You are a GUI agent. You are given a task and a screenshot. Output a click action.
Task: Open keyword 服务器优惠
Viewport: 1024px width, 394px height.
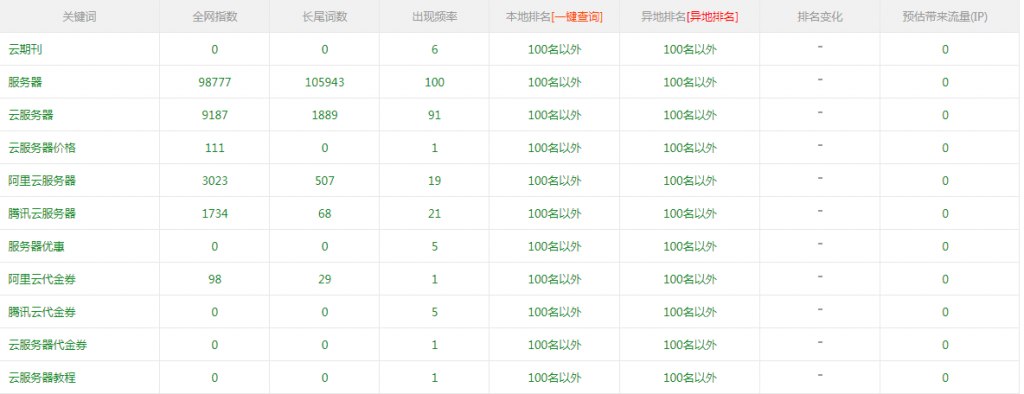[37, 246]
